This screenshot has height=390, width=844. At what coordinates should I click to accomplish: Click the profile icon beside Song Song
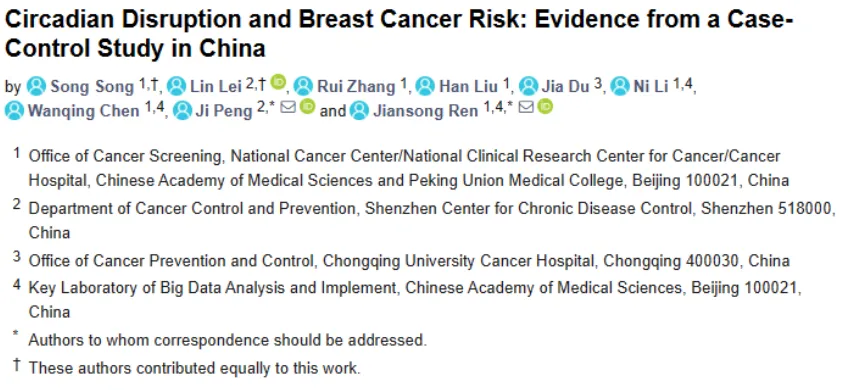[x=37, y=86]
